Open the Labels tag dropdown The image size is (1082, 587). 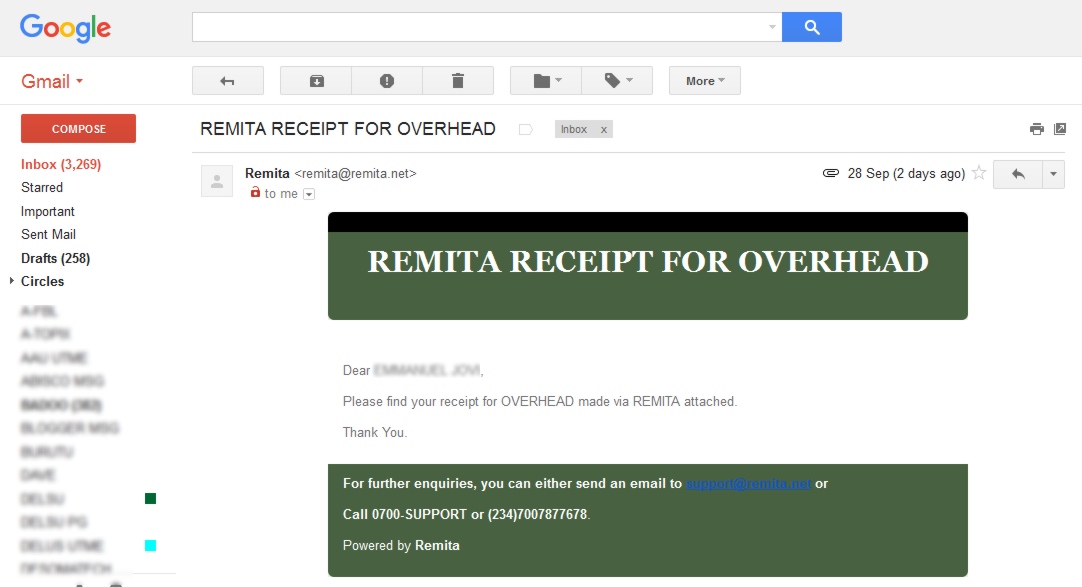point(618,81)
